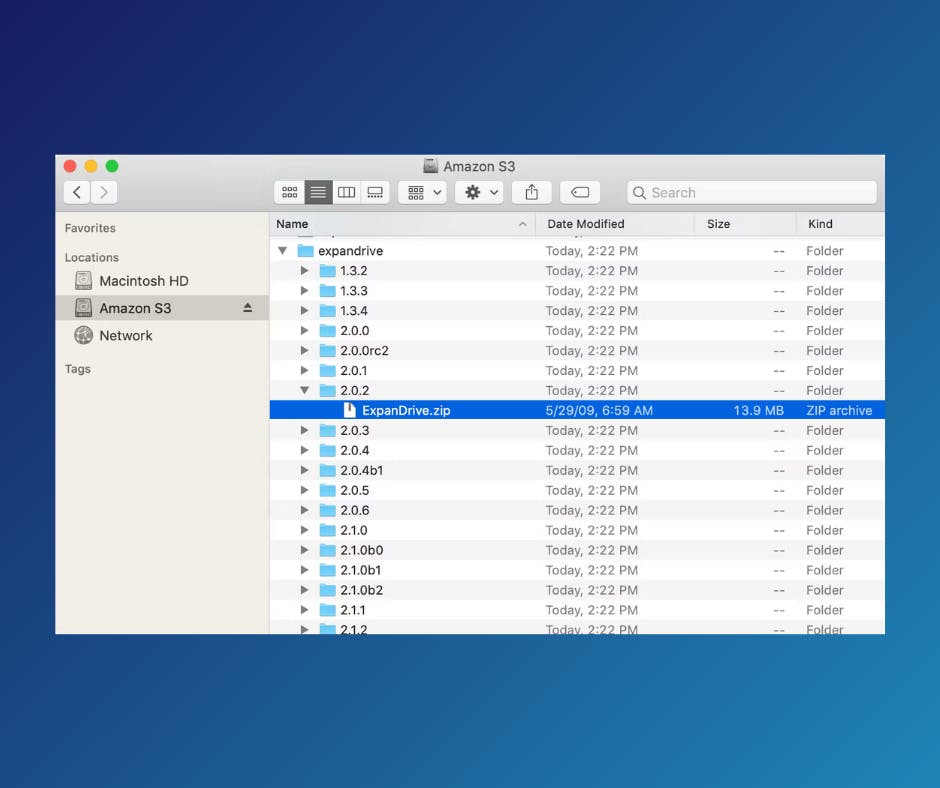
Task: Toggle List view selection
Action: coord(318,192)
